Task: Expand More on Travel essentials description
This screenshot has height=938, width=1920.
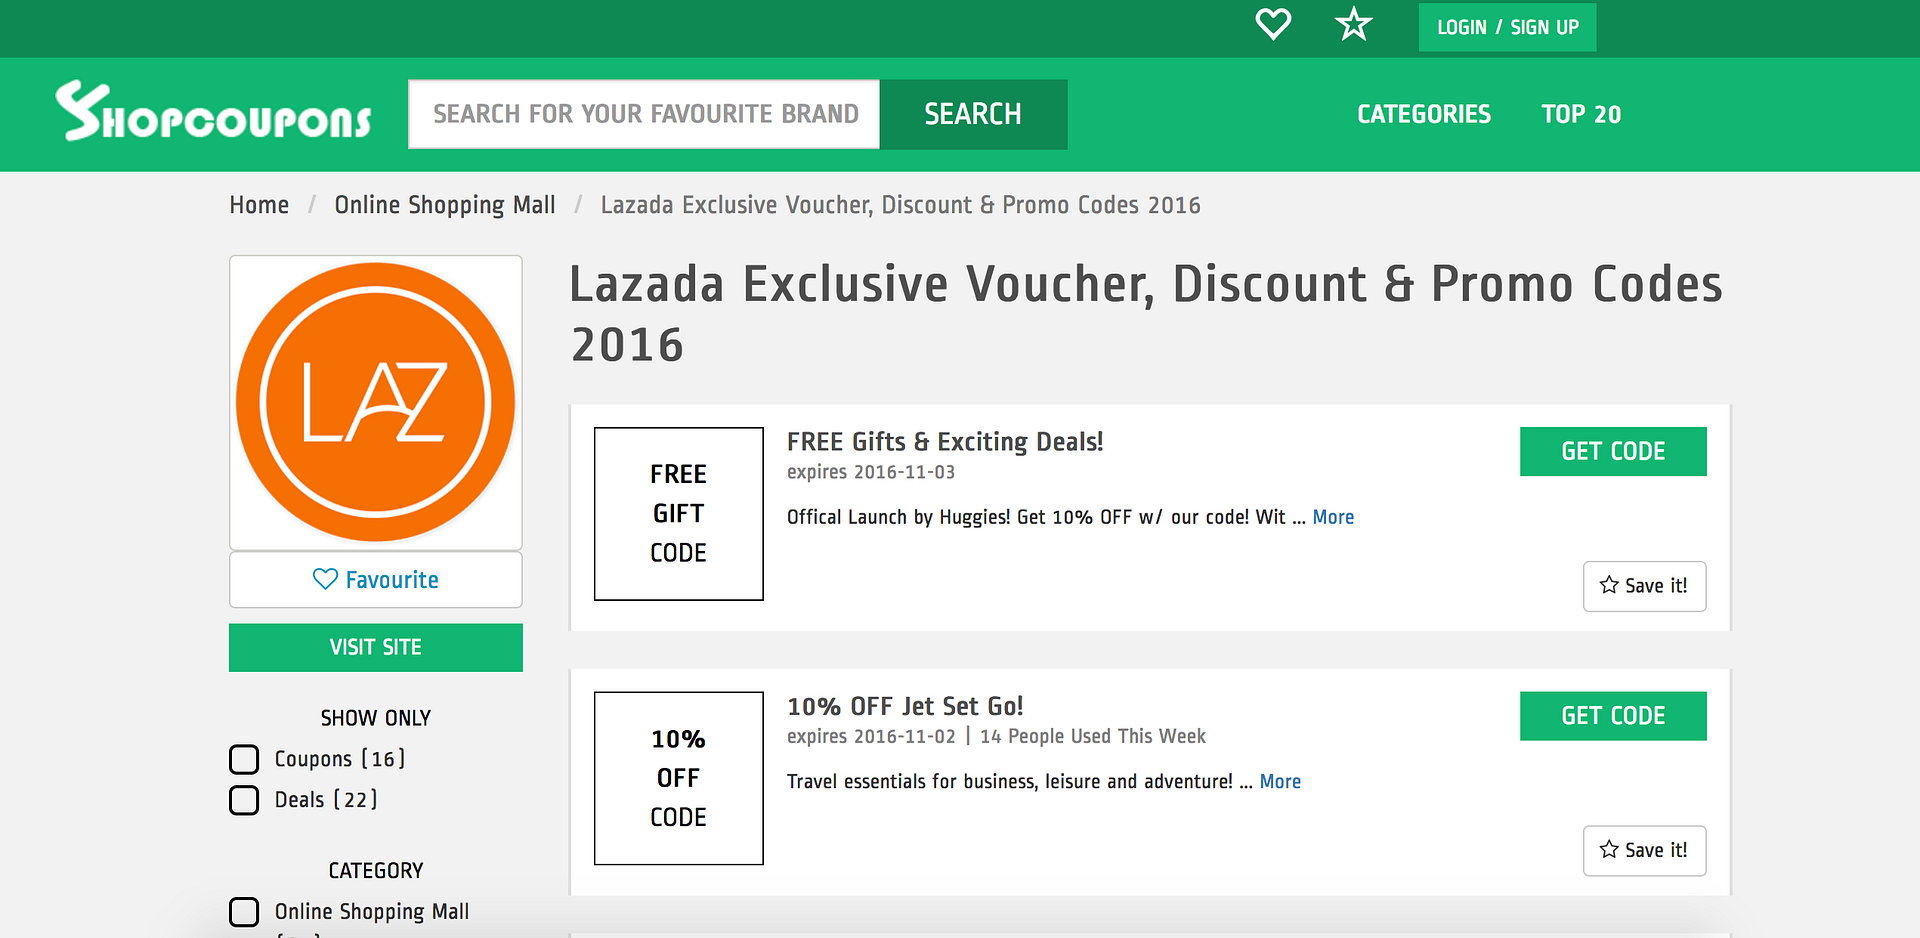Action: tap(1280, 781)
